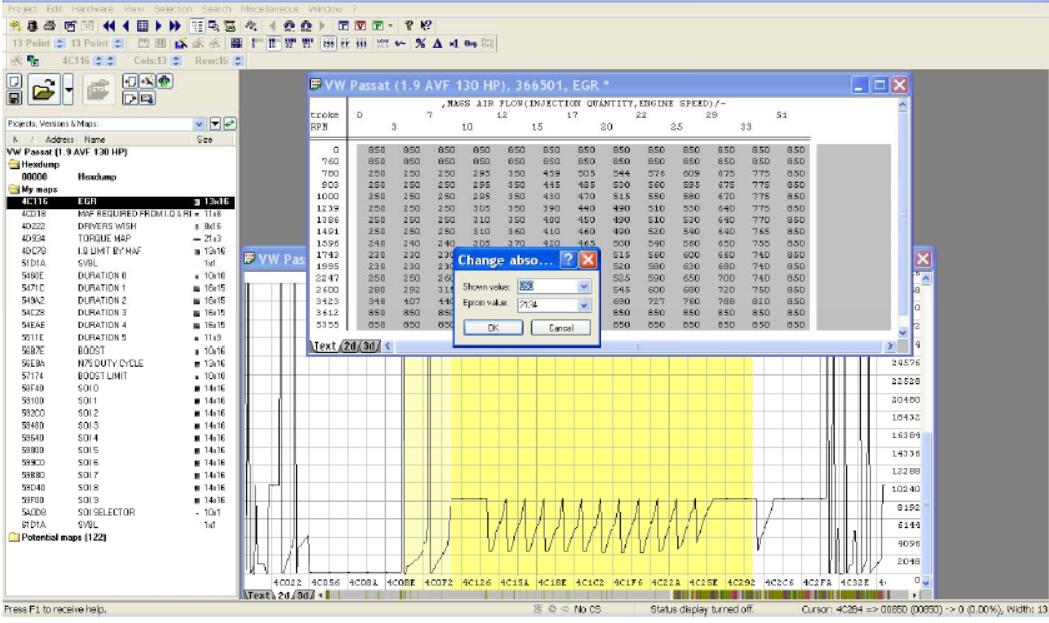Image resolution: width=1049 pixels, height=623 pixels.
Task: Open Eprom value dropdown arrow
Action: pos(583,304)
